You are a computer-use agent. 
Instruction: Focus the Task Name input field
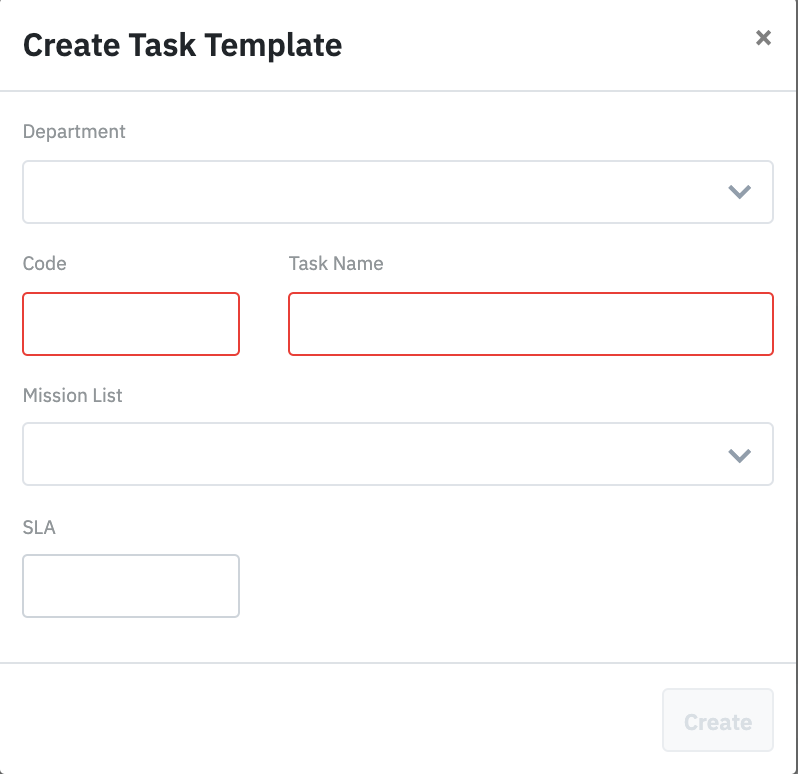530,324
